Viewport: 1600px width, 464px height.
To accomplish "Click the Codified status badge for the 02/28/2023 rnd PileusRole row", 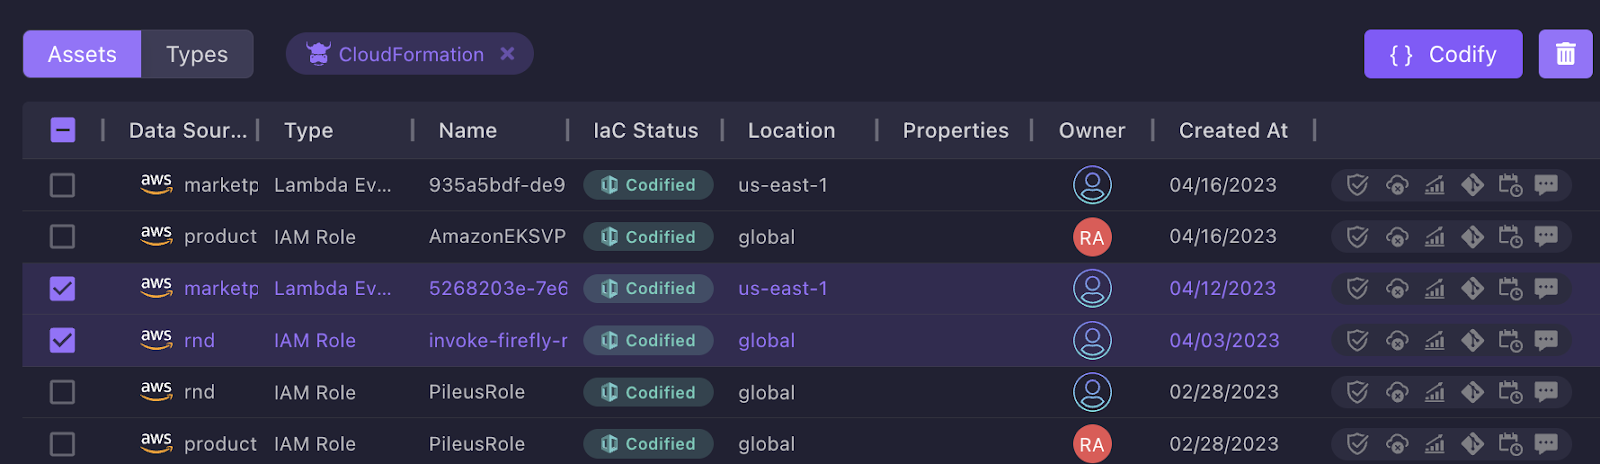I will pyautogui.click(x=648, y=393).
